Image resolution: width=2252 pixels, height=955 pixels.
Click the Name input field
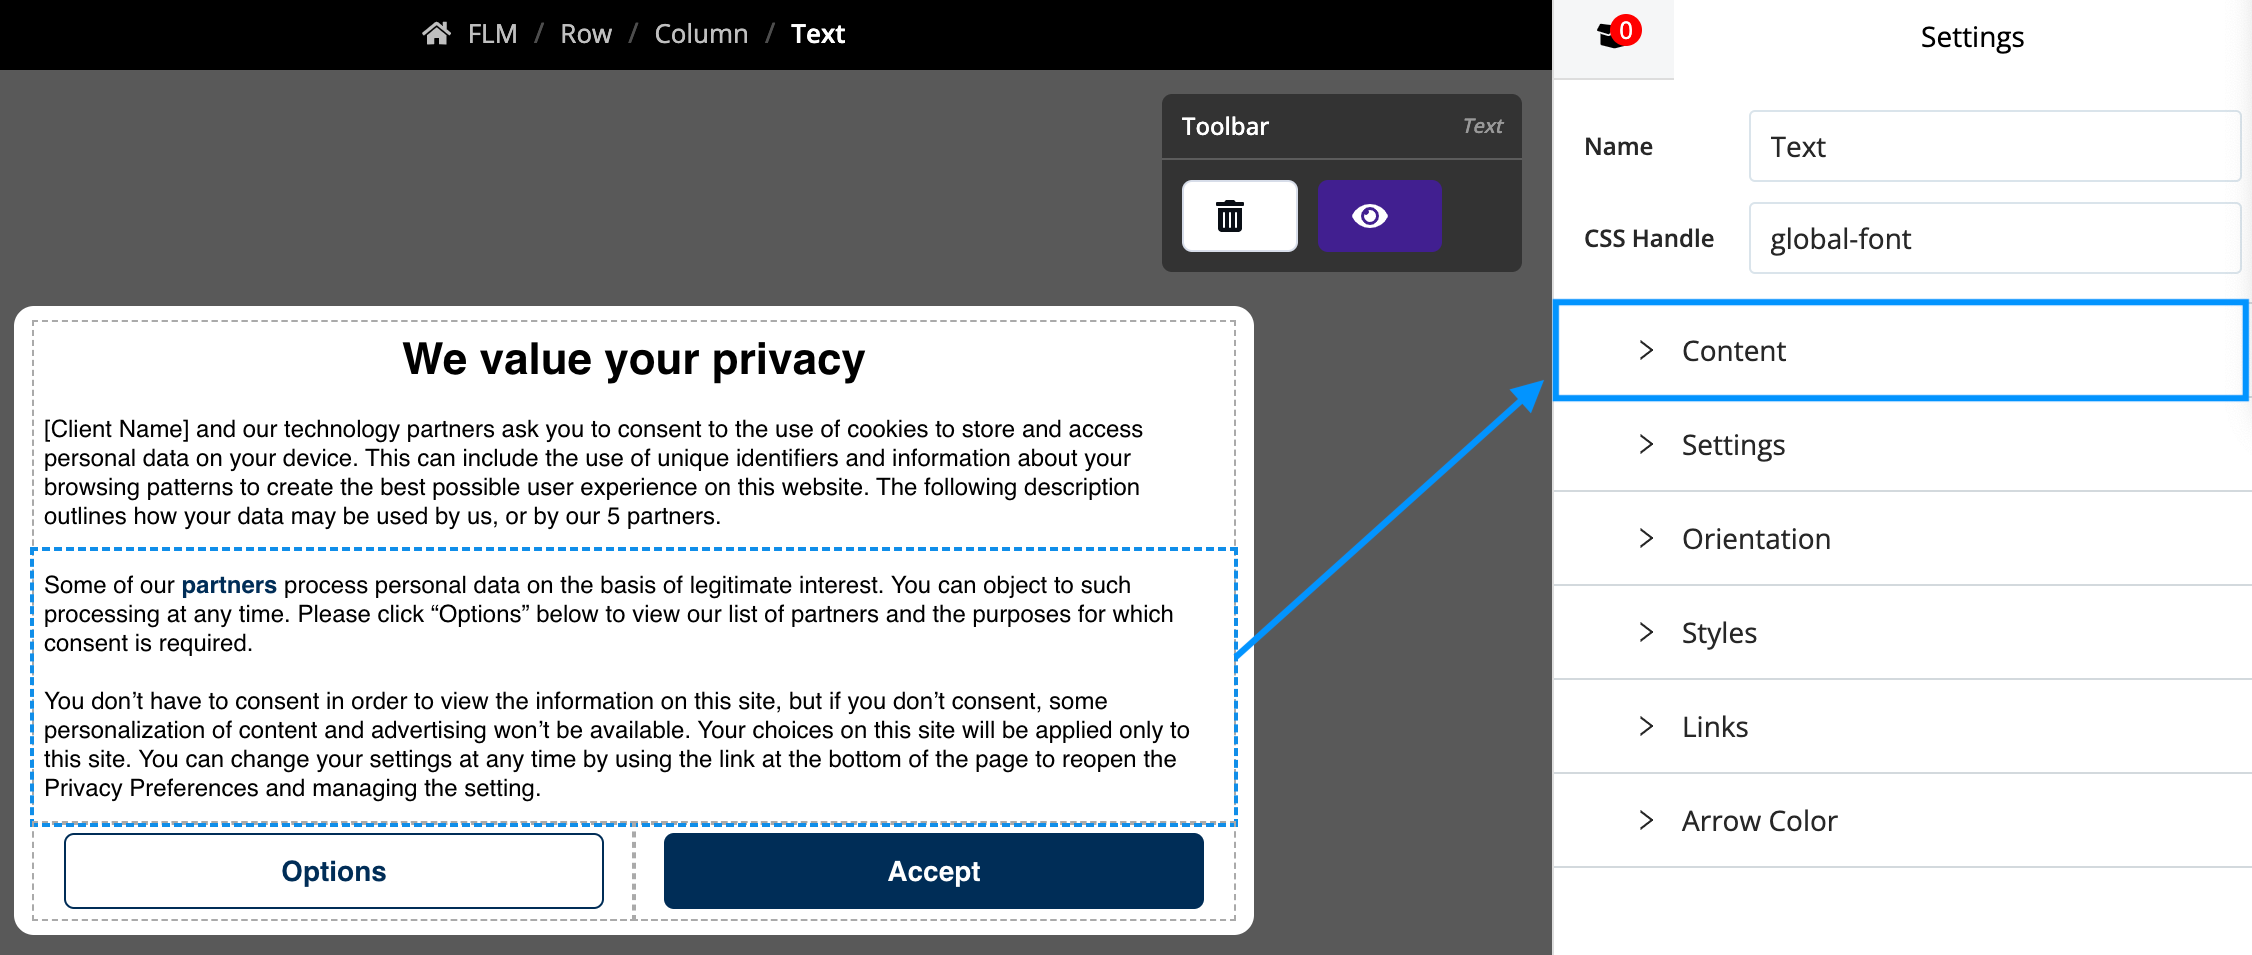coord(1994,147)
